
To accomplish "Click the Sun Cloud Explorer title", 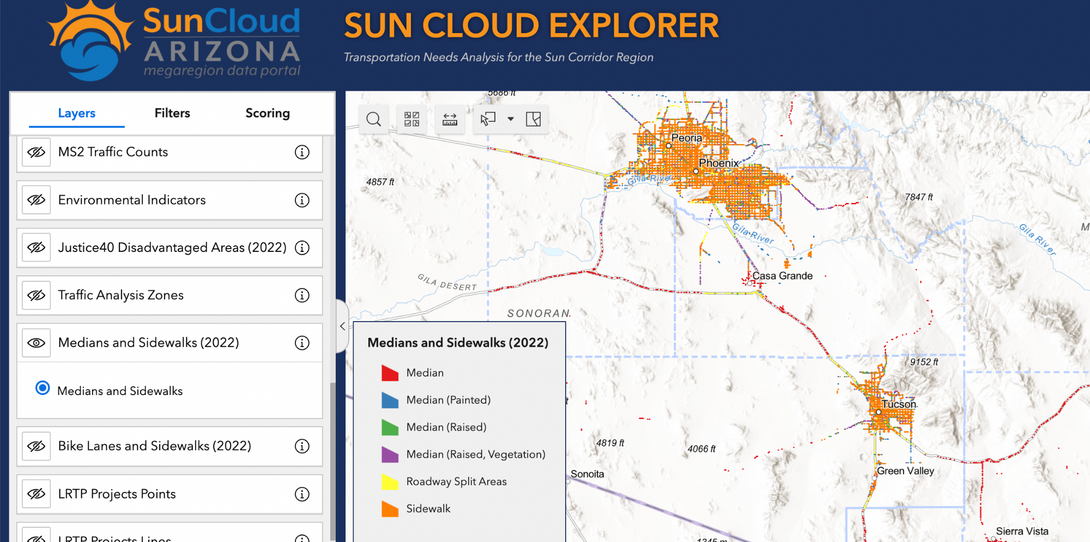I will tap(532, 26).
